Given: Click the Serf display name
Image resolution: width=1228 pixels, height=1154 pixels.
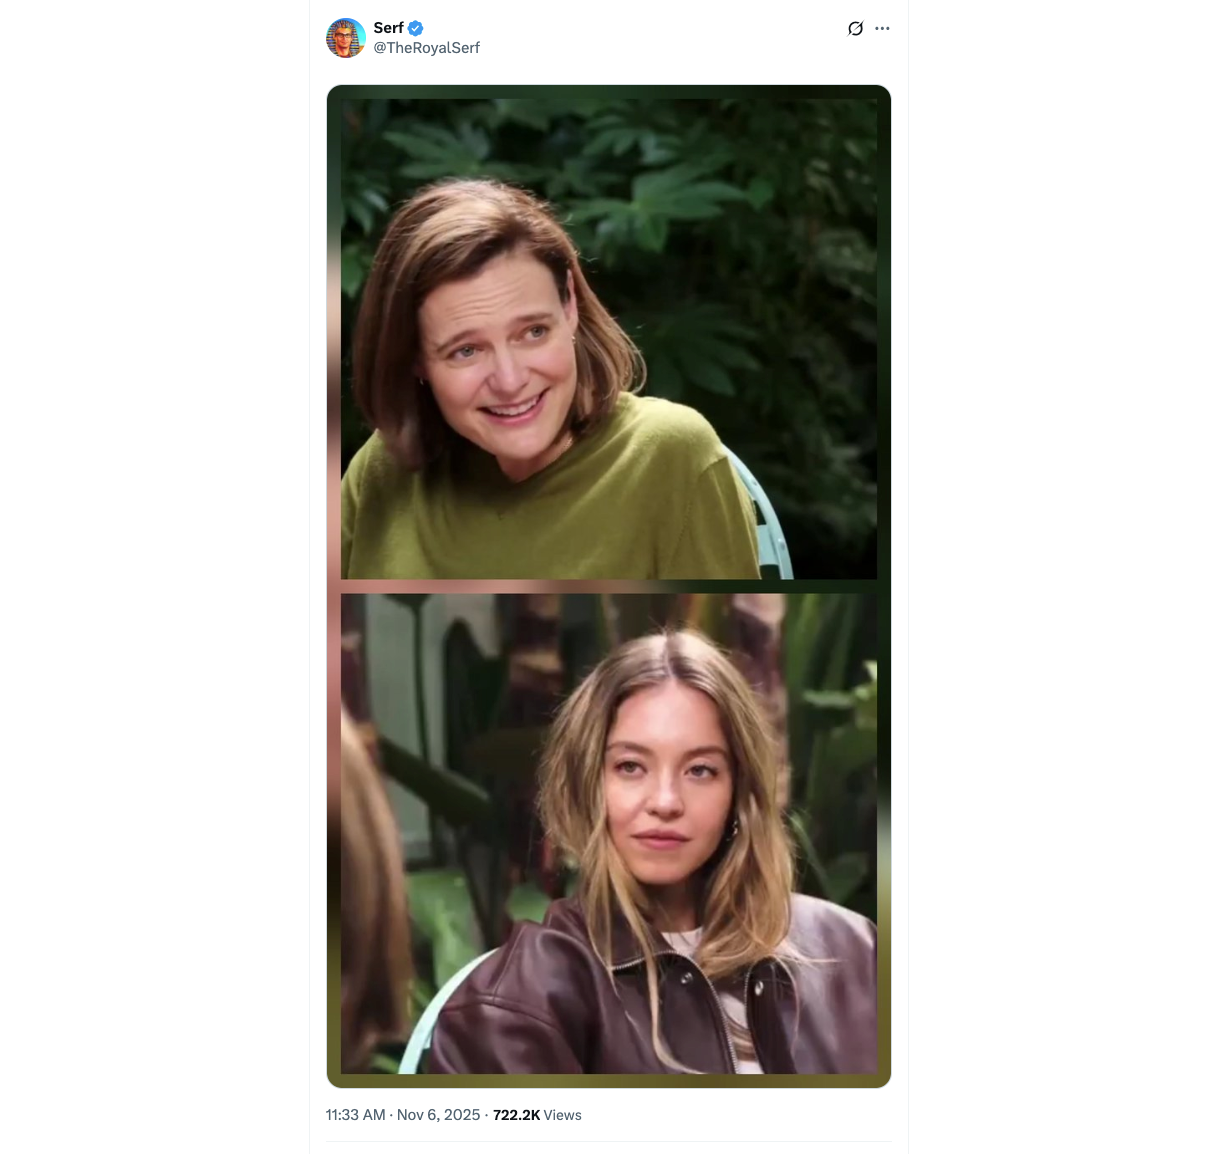Looking at the screenshot, I should 388,28.
